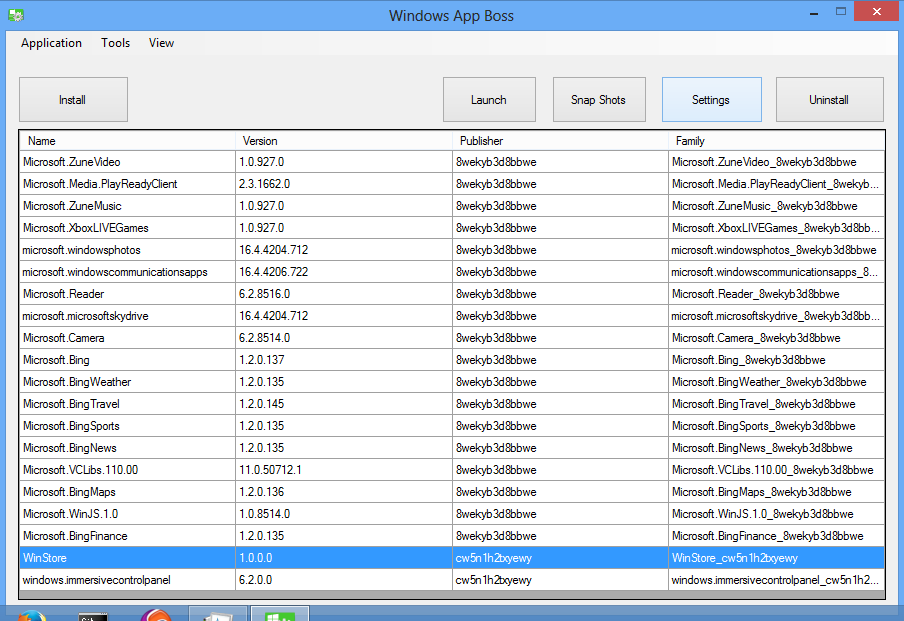Minimize the Windows App Boss window
The width and height of the screenshot is (904, 621).
coord(814,13)
